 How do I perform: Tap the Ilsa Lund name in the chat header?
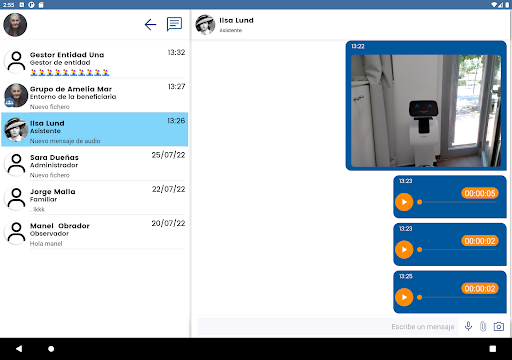[x=236, y=20]
